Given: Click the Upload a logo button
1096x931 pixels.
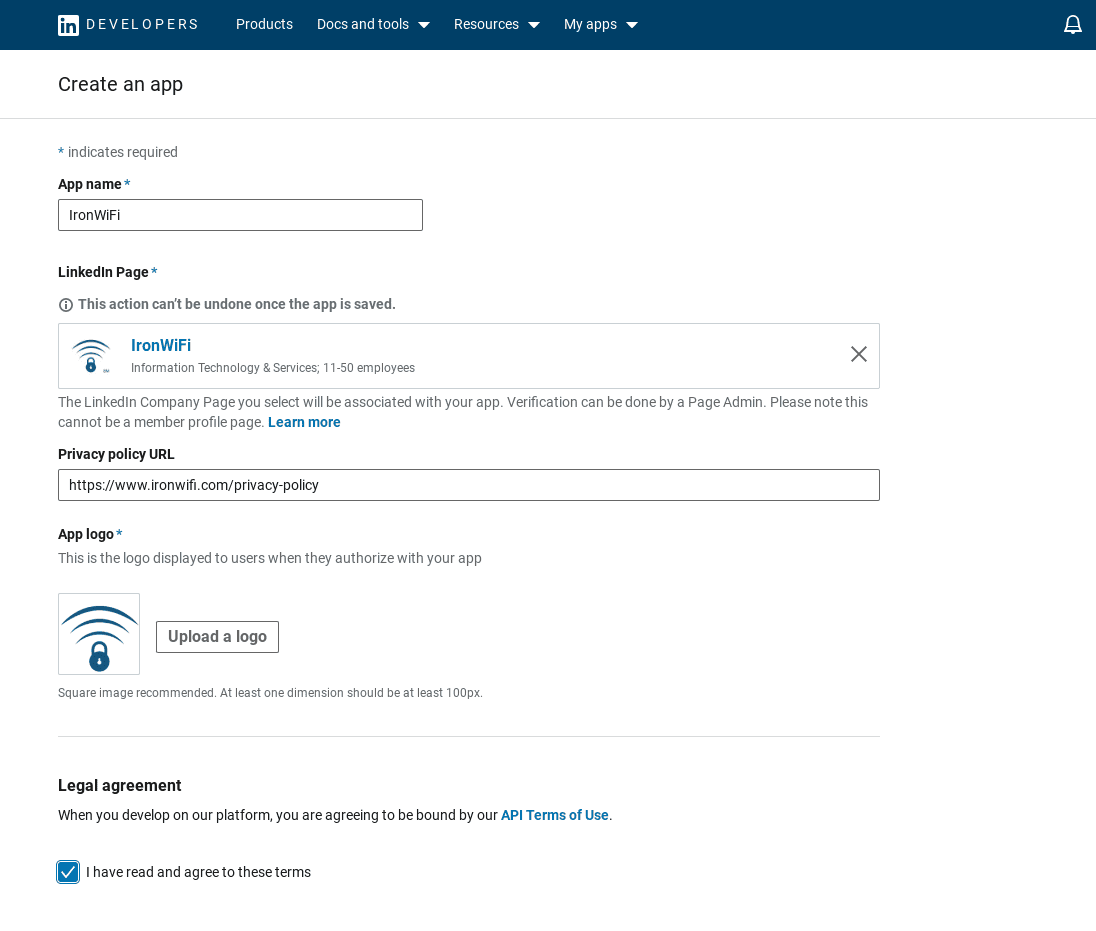Looking at the screenshot, I should pyautogui.click(x=217, y=637).
